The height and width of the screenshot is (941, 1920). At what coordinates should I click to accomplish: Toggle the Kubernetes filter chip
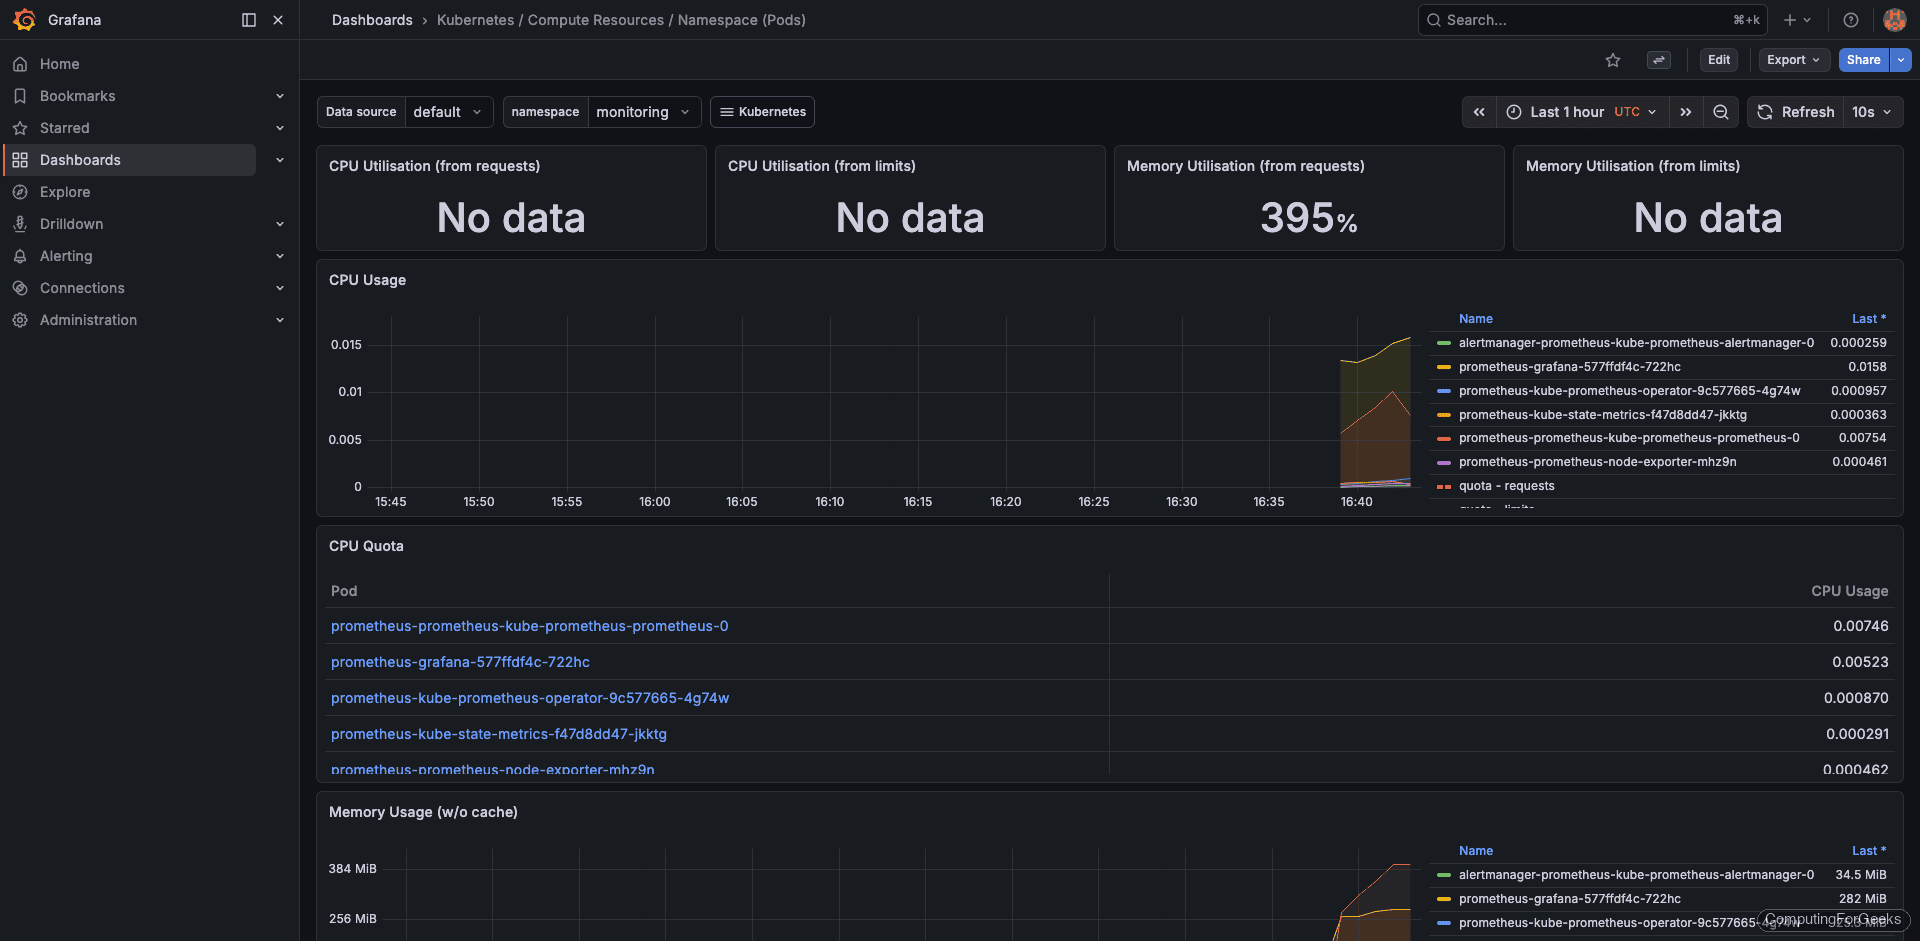[x=762, y=112]
